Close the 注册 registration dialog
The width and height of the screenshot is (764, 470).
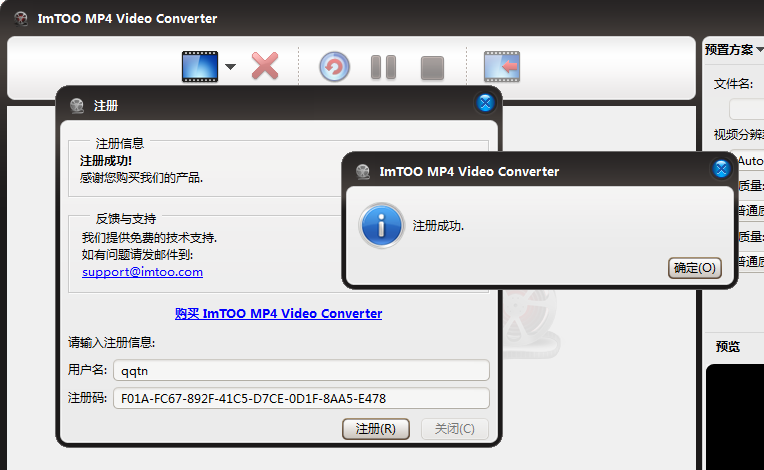[x=485, y=103]
